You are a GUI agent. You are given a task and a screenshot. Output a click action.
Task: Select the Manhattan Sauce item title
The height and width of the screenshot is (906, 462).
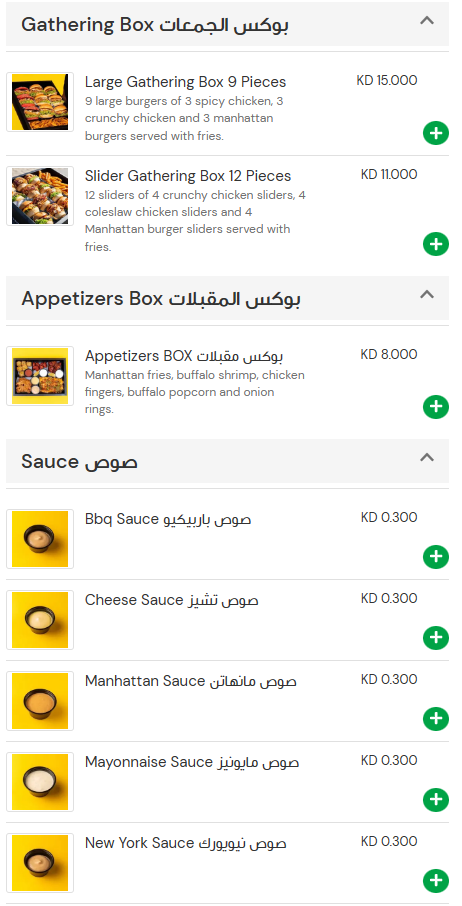click(x=191, y=681)
